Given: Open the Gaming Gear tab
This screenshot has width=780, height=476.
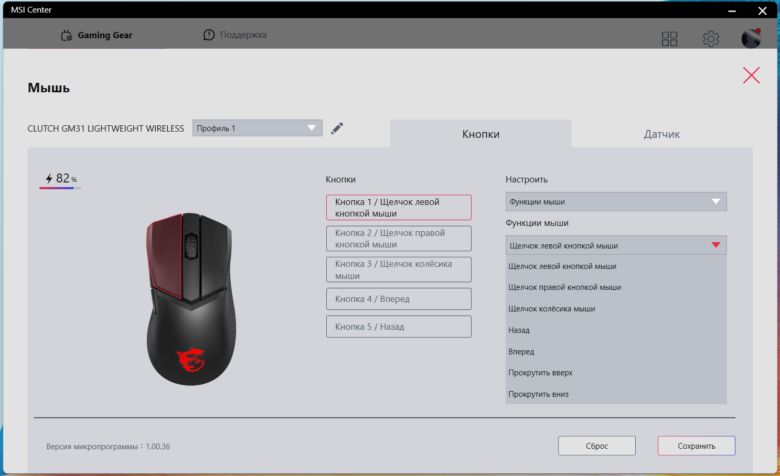Looking at the screenshot, I should coord(97,35).
